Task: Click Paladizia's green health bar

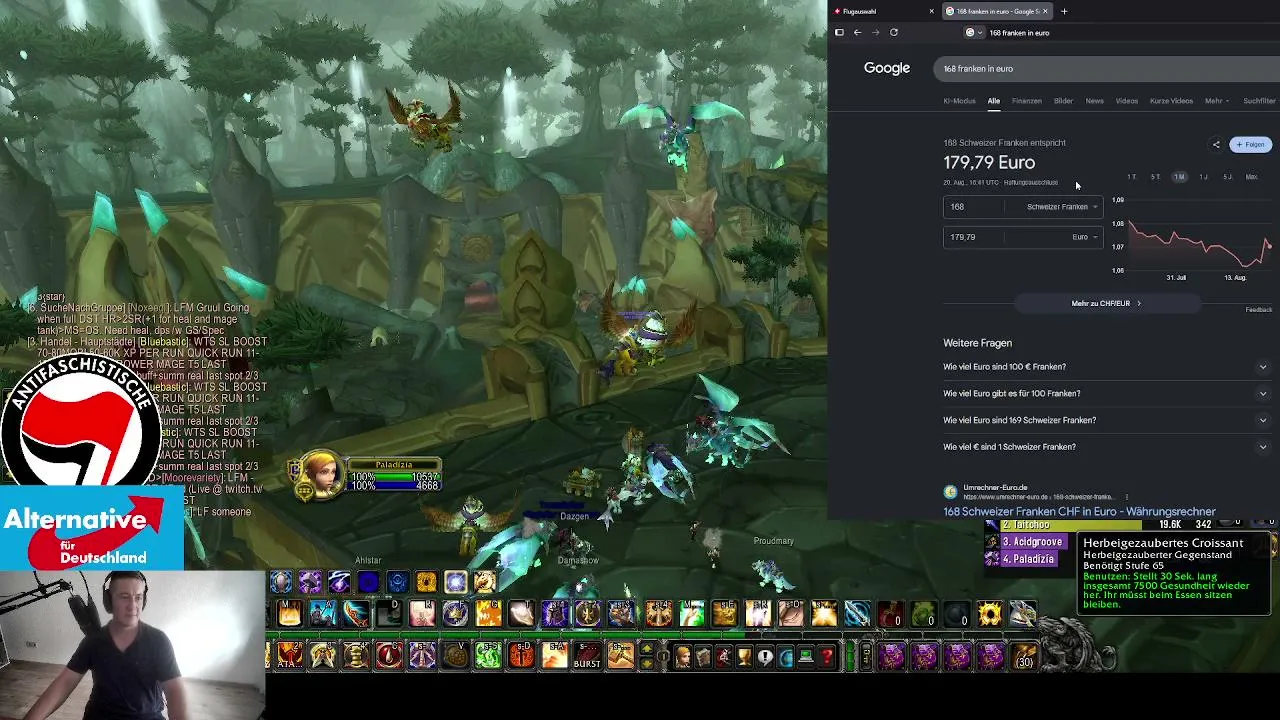Action: pos(394,476)
